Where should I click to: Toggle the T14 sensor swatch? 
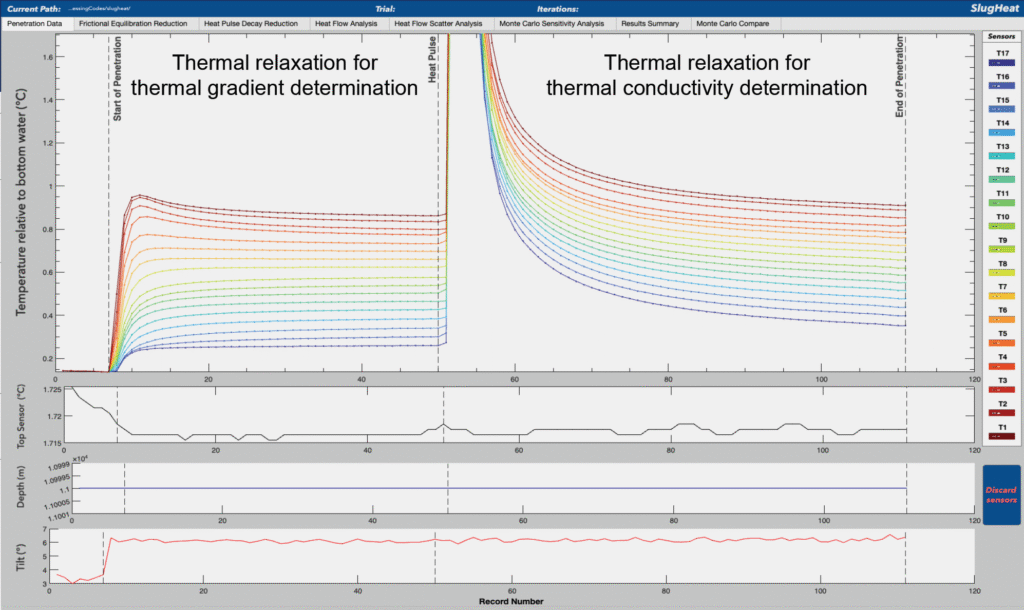coord(1000,132)
